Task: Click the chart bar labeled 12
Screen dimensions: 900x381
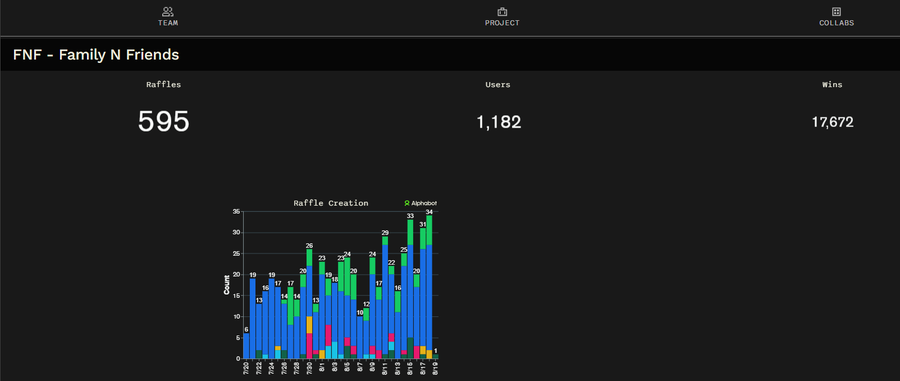Action: click(x=366, y=333)
